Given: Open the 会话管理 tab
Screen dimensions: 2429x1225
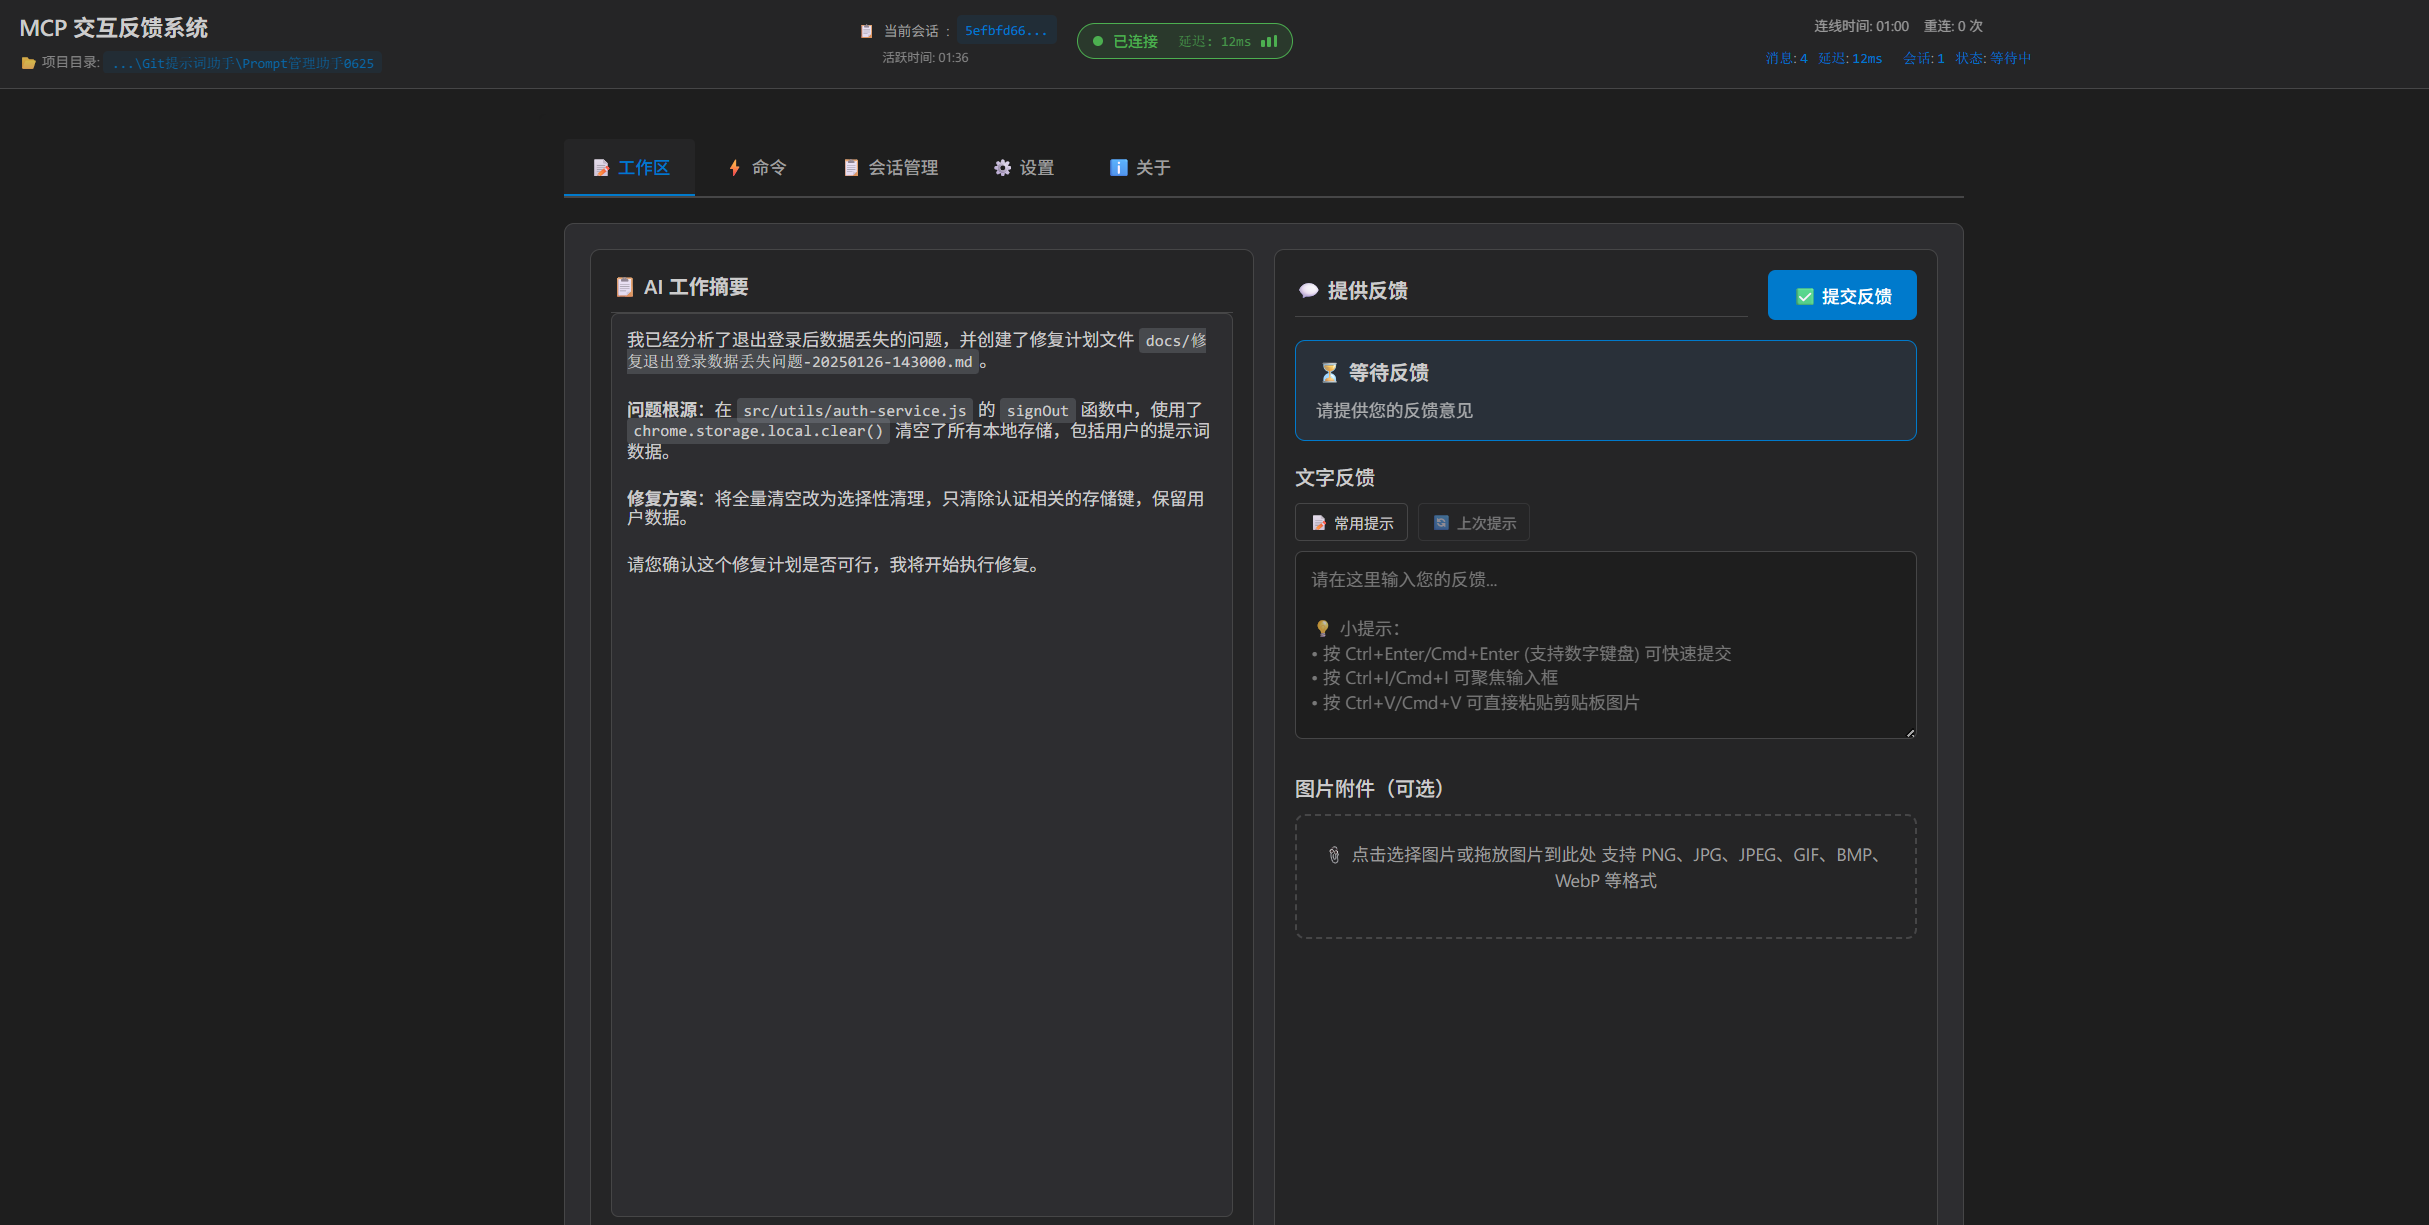Looking at the screenshot, I should click(x=890, y=168).
